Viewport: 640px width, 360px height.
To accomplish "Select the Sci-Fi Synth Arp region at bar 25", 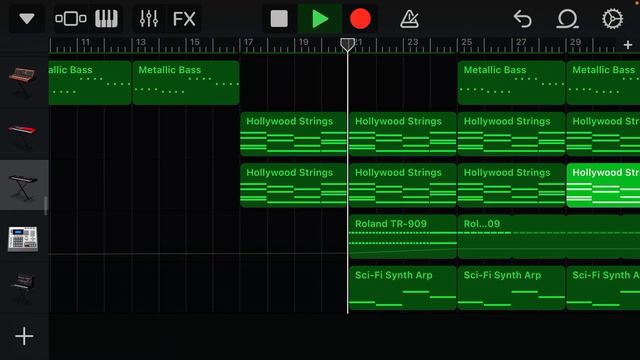I will [x=511, y=288].
